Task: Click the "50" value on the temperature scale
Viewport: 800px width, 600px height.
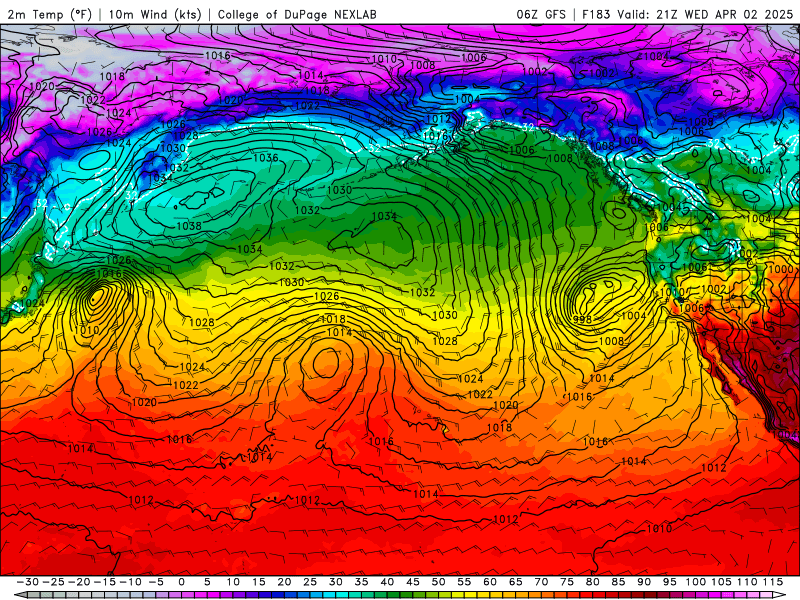Action: pos(438,582)
